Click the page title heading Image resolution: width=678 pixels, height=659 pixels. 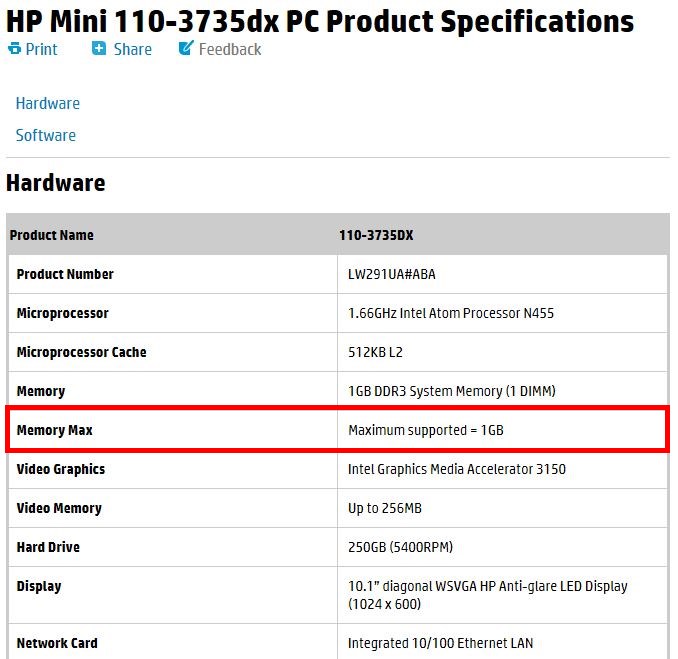320,21
